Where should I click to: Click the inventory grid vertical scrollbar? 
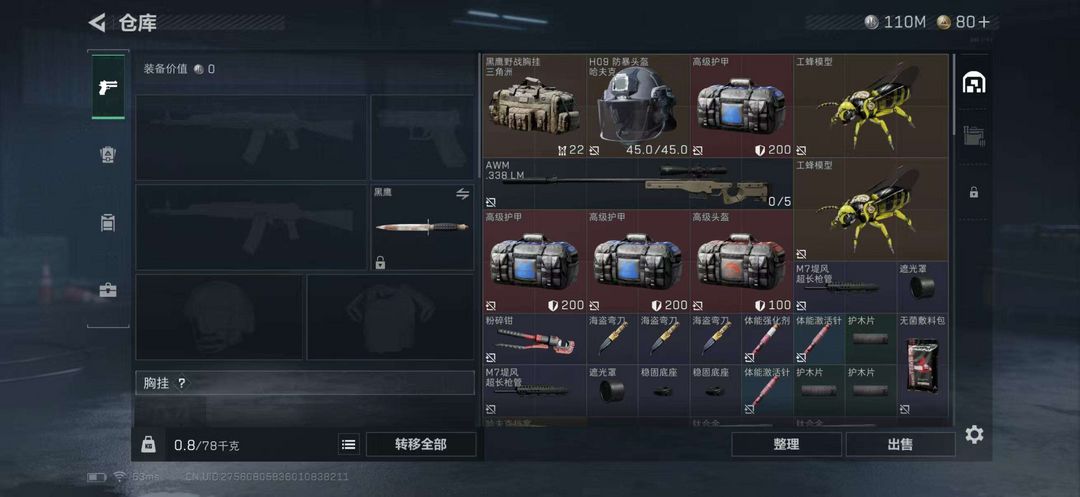tap(954, 95)
